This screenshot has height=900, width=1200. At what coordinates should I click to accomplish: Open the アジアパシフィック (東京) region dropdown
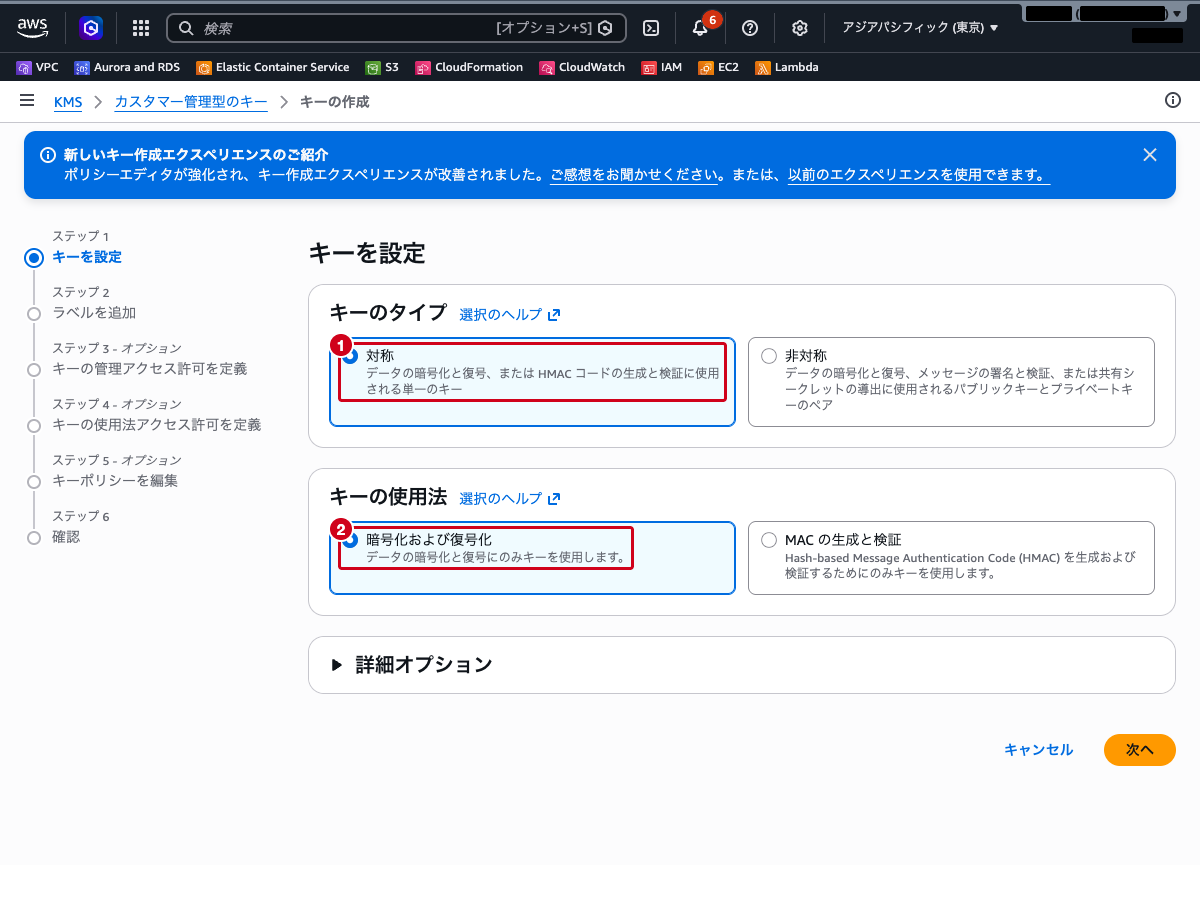click(x=920, y=28)
